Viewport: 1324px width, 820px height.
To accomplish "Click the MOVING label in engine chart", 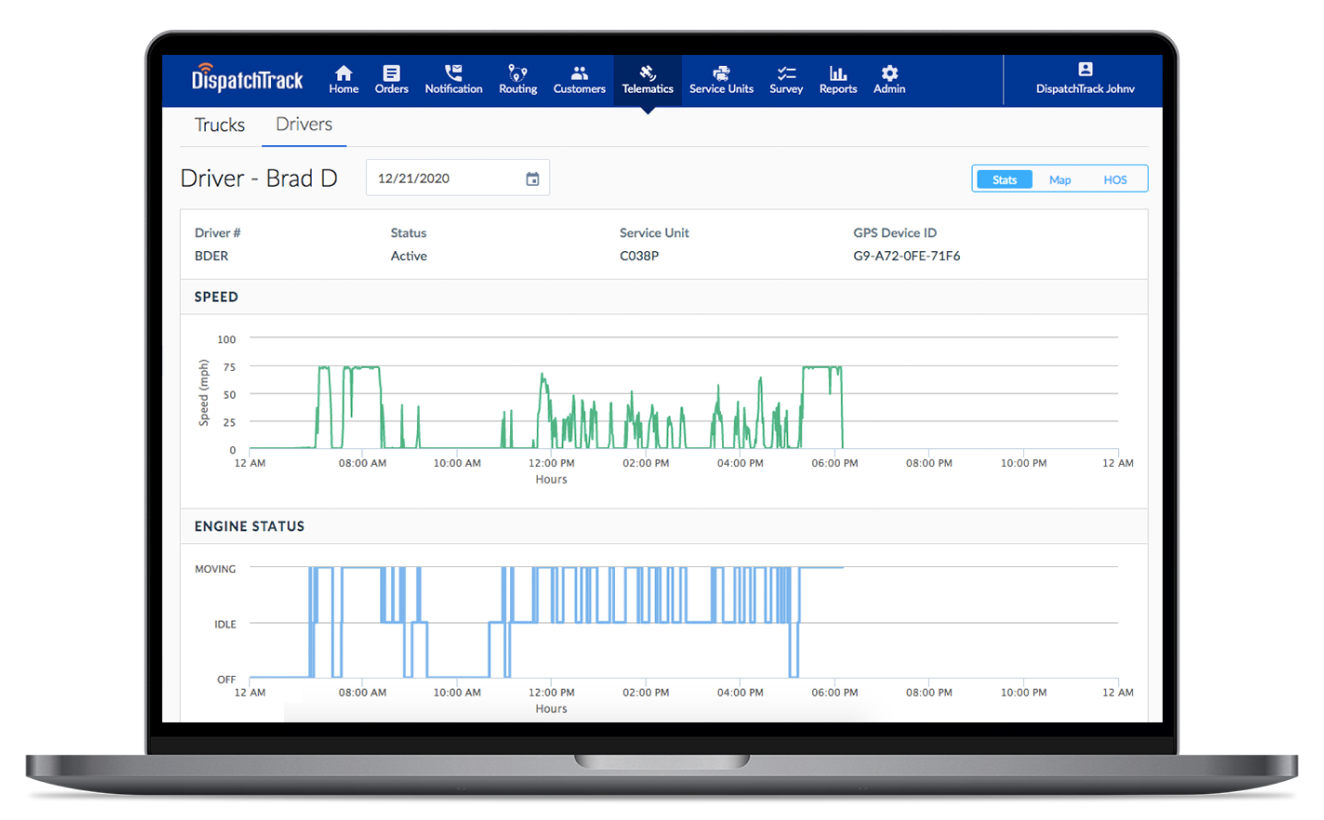I will [215, 569].
